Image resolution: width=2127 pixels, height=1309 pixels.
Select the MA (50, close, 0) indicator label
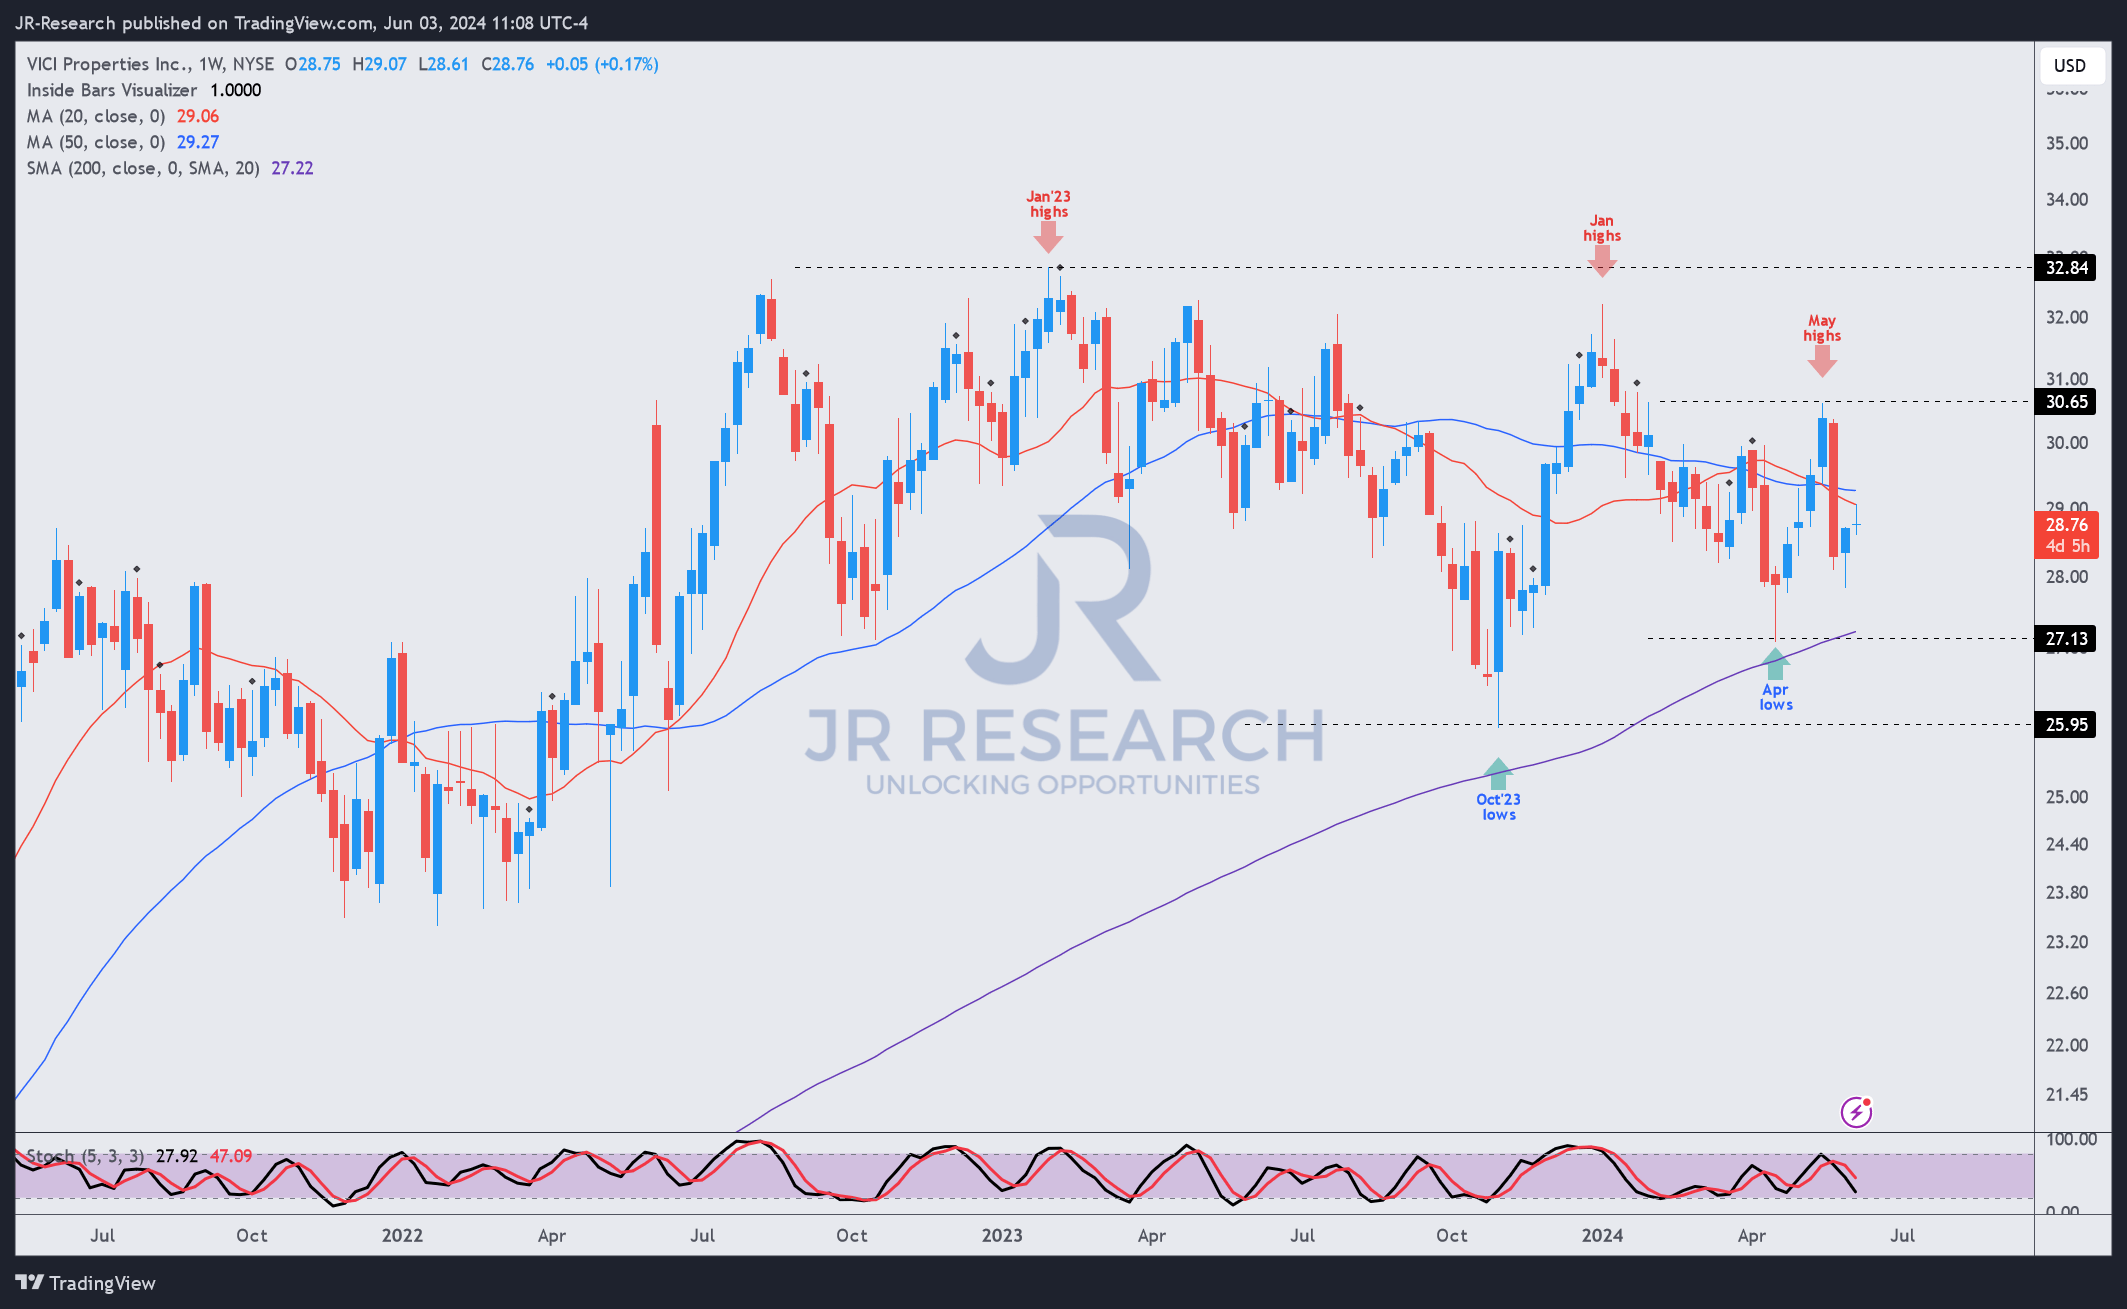click(x=96, y=142)
